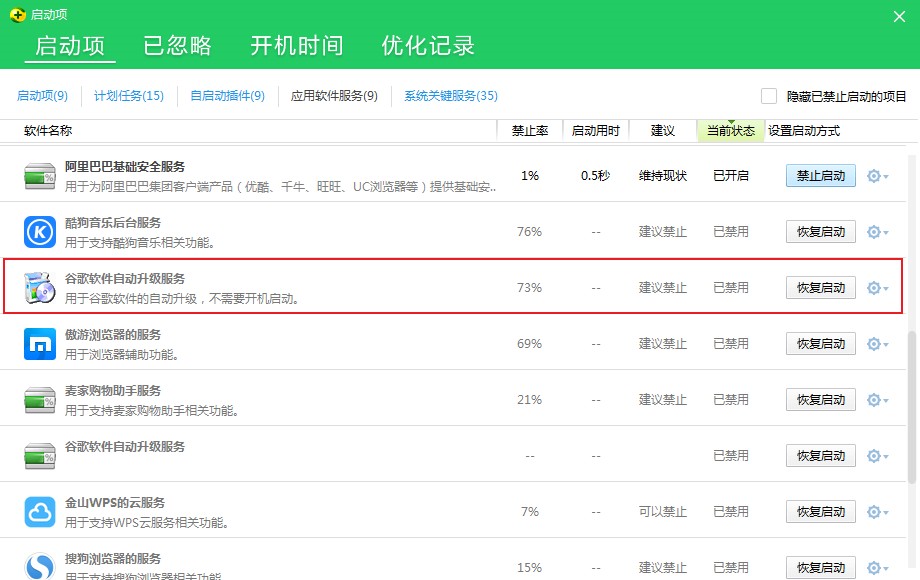Click the 可以禁止 suggestion text
This screenshot has width=920, height=580.
click(662, 512)
